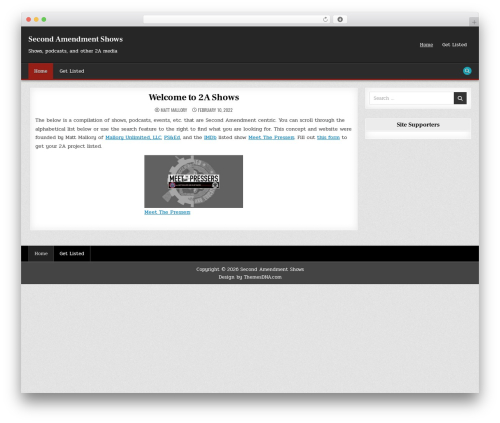Image resolution: width=500 pixels, height=423 pixels.
Task: Open the teal search icon in navigation bar
Action: (x=467, y=71)
